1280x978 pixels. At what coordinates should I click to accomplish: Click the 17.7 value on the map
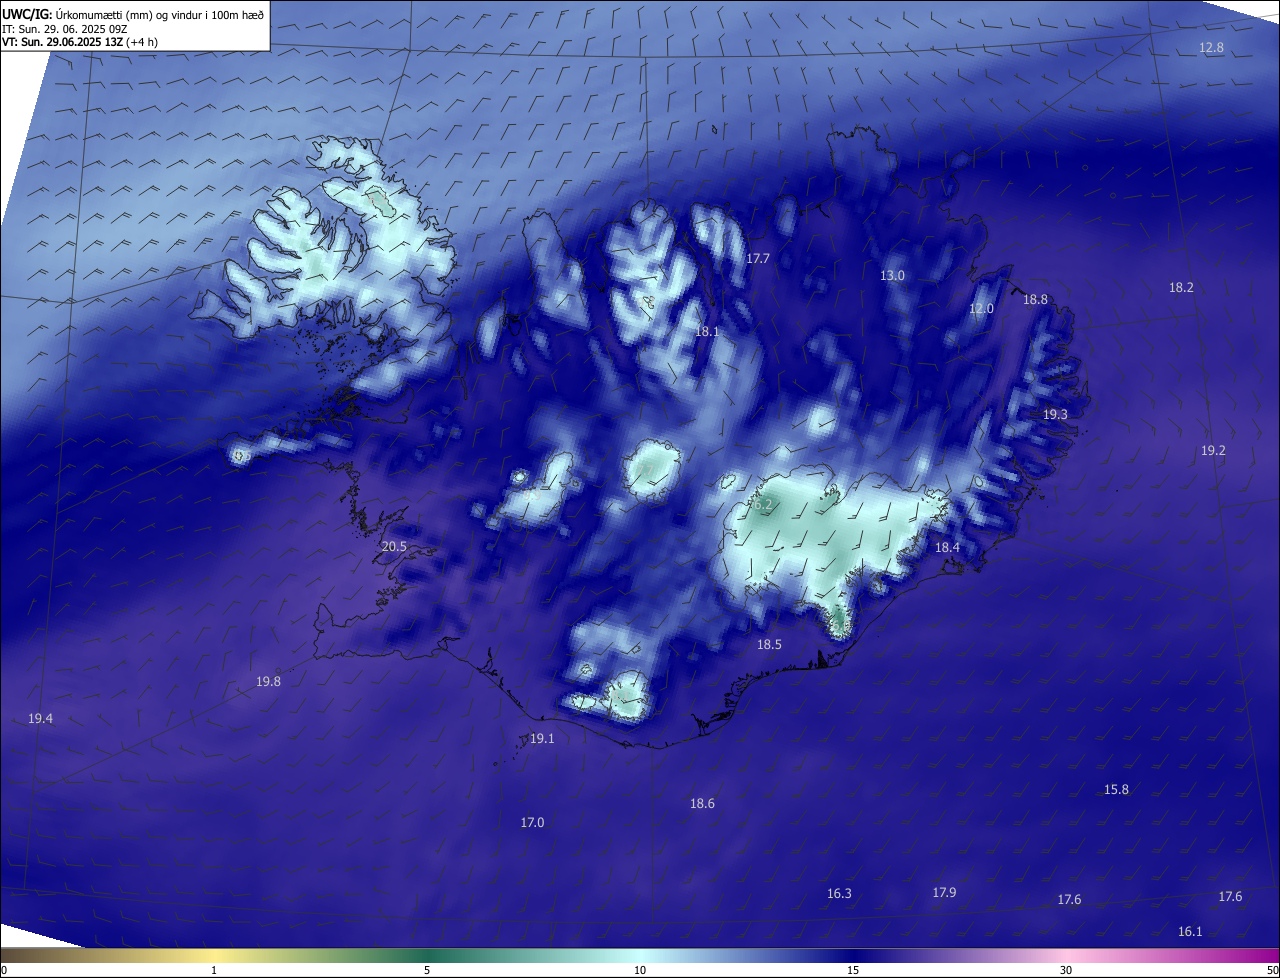point(758,258)
